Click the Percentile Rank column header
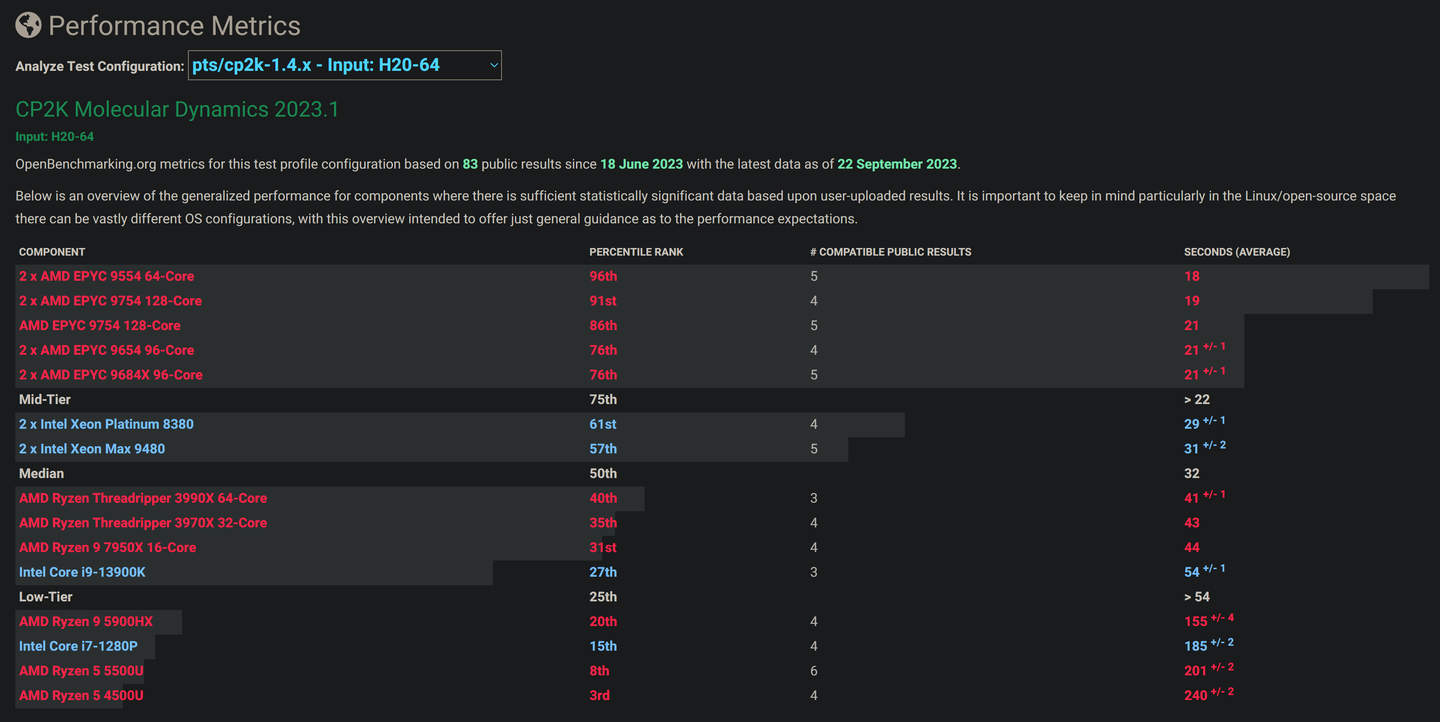1440x722 pixels. [x=636, y=252]
